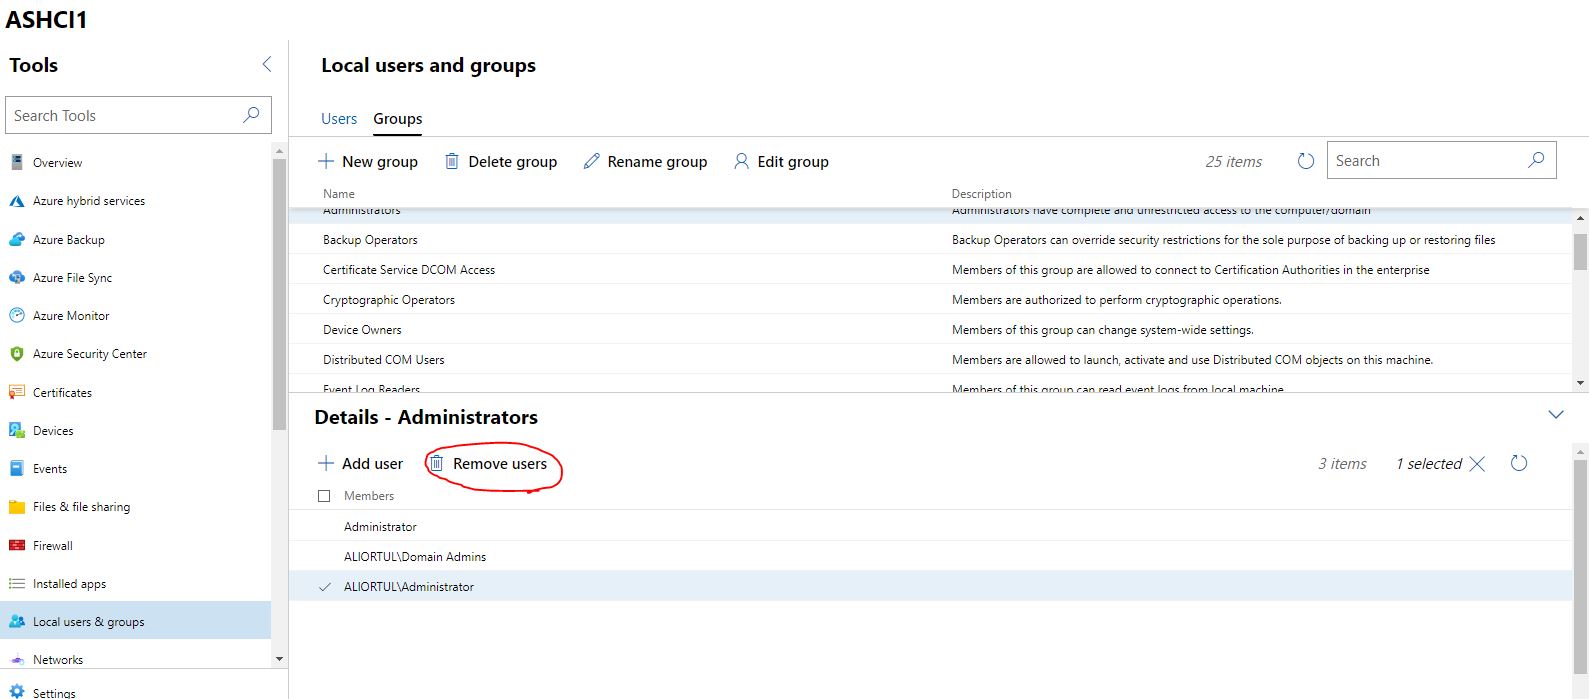Open Events from the Tools menu
Screen dimensions: 1589x699
[x=50, y=469]
